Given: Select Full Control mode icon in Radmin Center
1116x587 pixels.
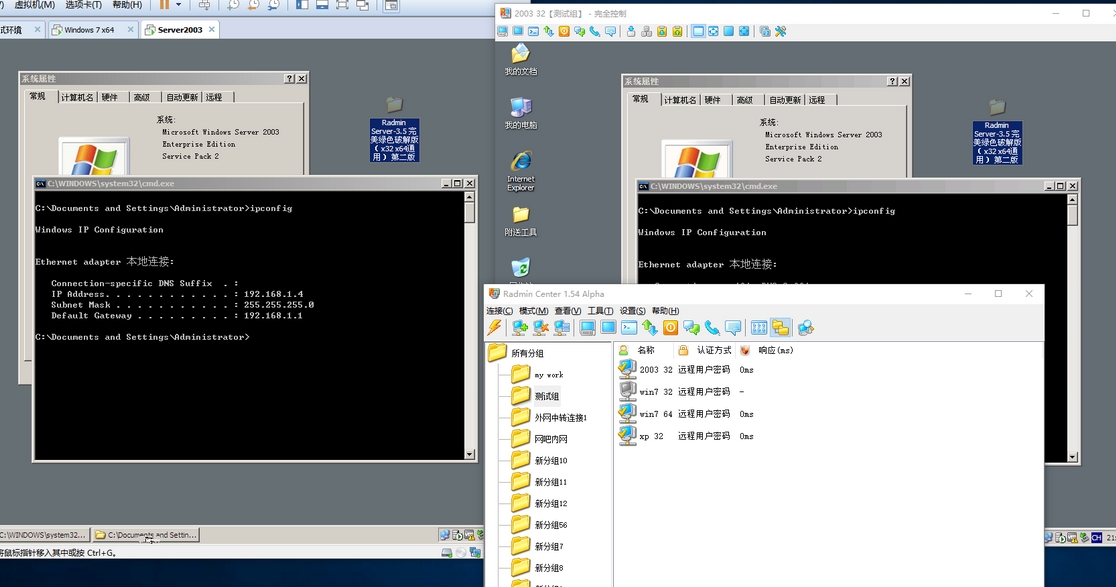Looking at the screenshot, I should click(x=587, y=327).
